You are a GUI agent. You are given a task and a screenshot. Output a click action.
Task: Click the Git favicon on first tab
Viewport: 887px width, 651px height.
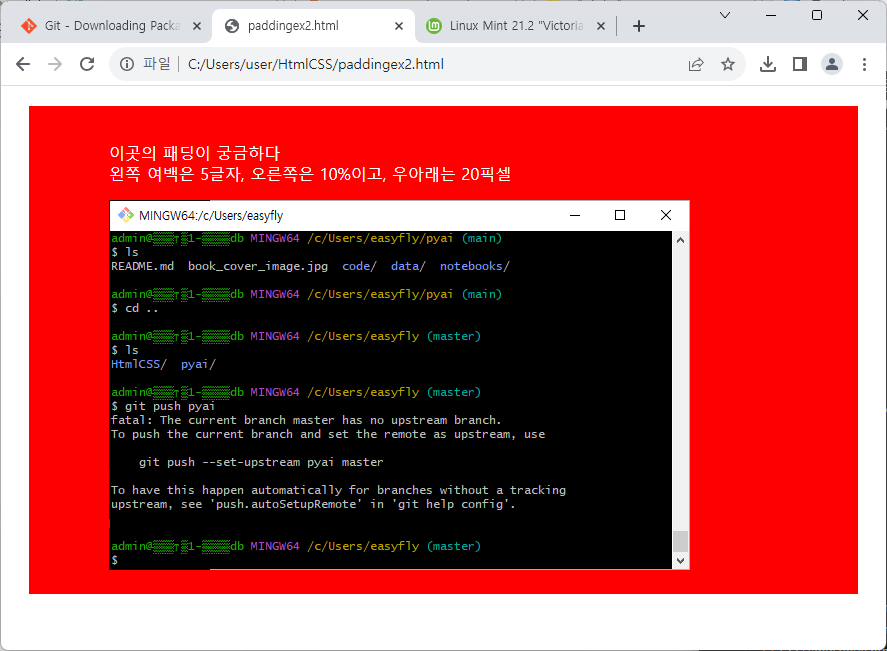coord(29,26)
